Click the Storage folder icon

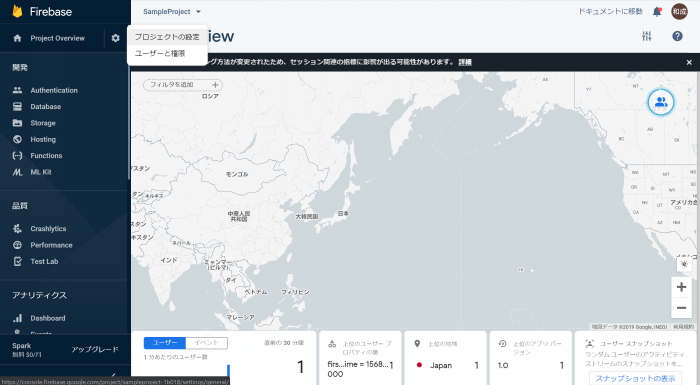[x=17, y=123]
